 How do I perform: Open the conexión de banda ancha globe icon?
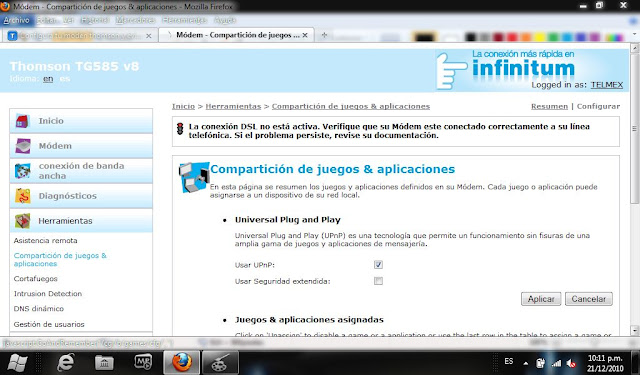coord(22,171)
